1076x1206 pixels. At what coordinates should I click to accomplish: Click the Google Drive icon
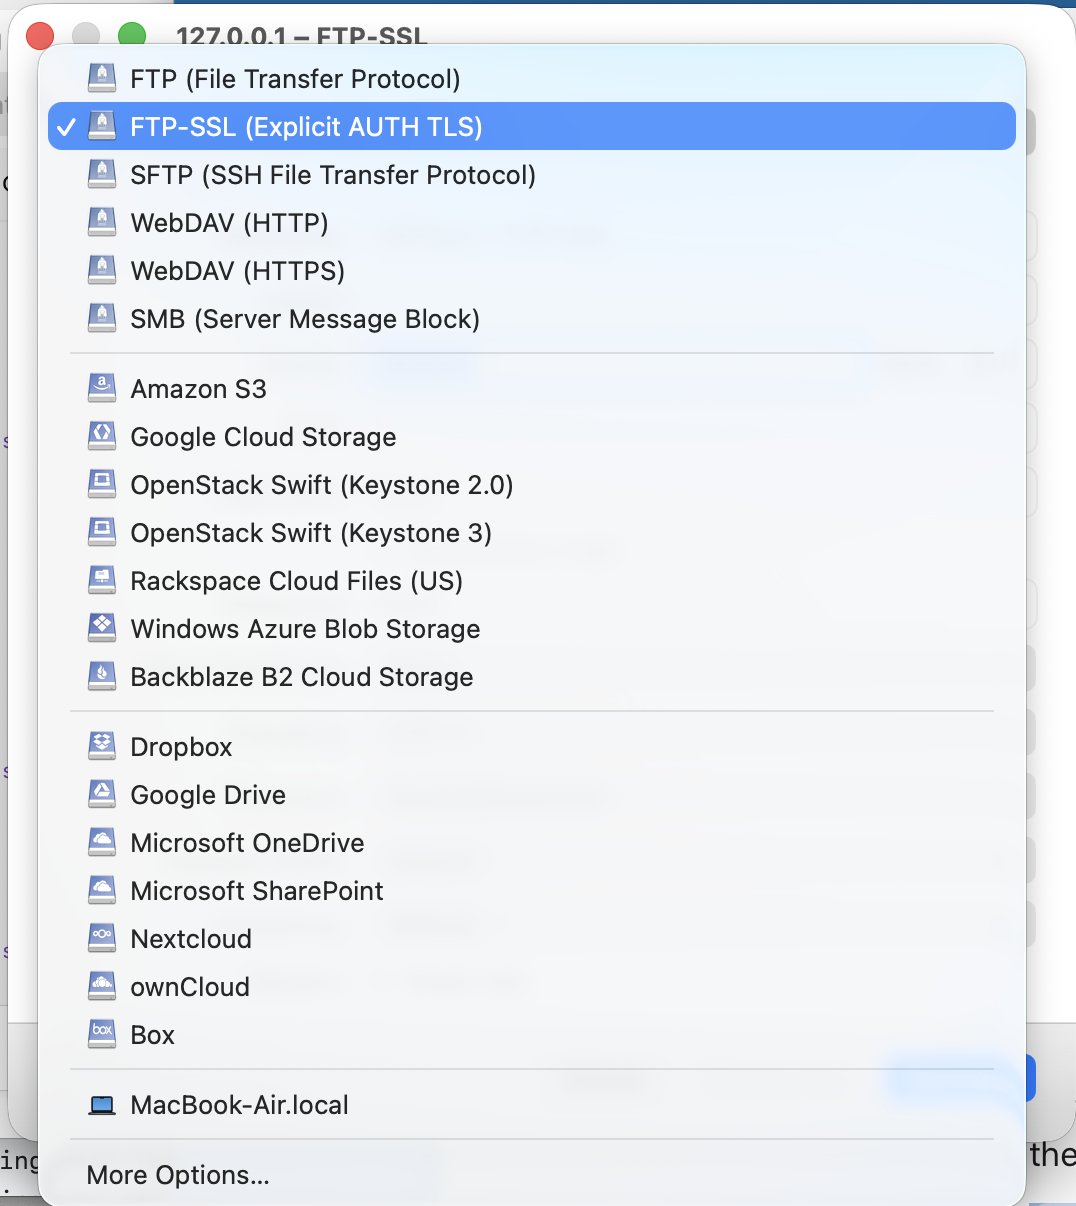[x=102, y=795]
